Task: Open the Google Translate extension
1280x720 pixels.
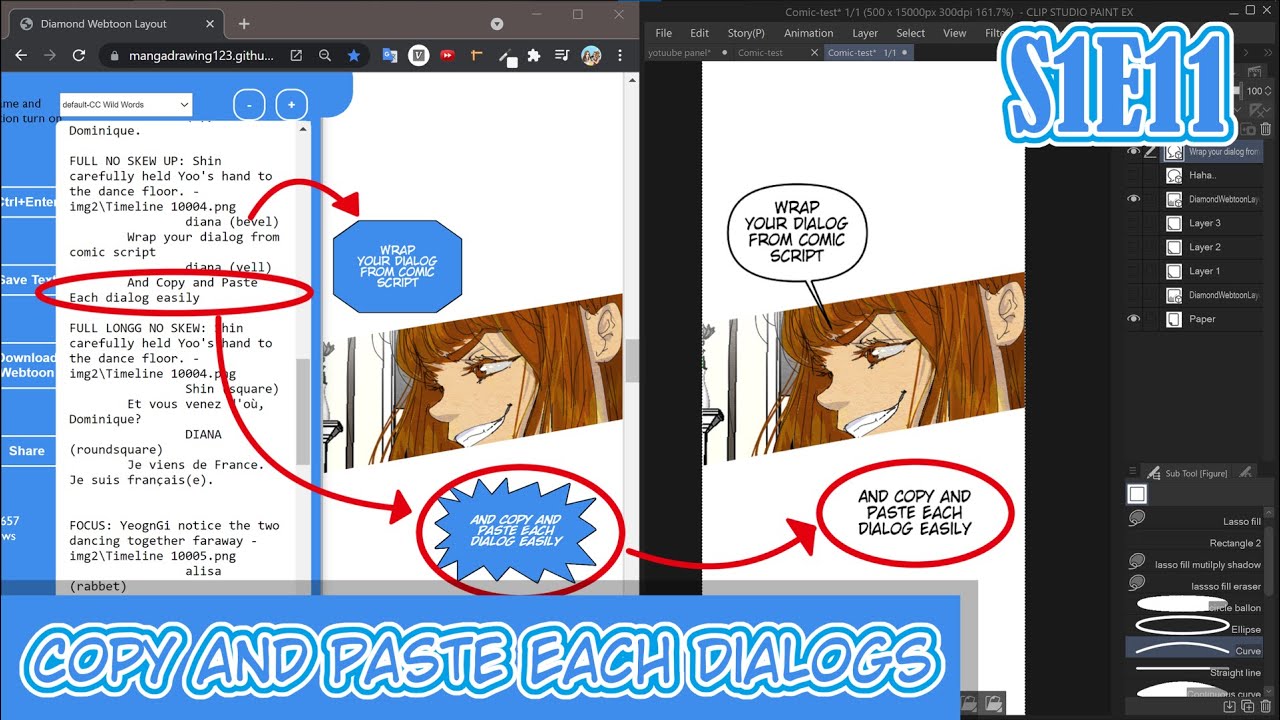Action: coord(390,56)
